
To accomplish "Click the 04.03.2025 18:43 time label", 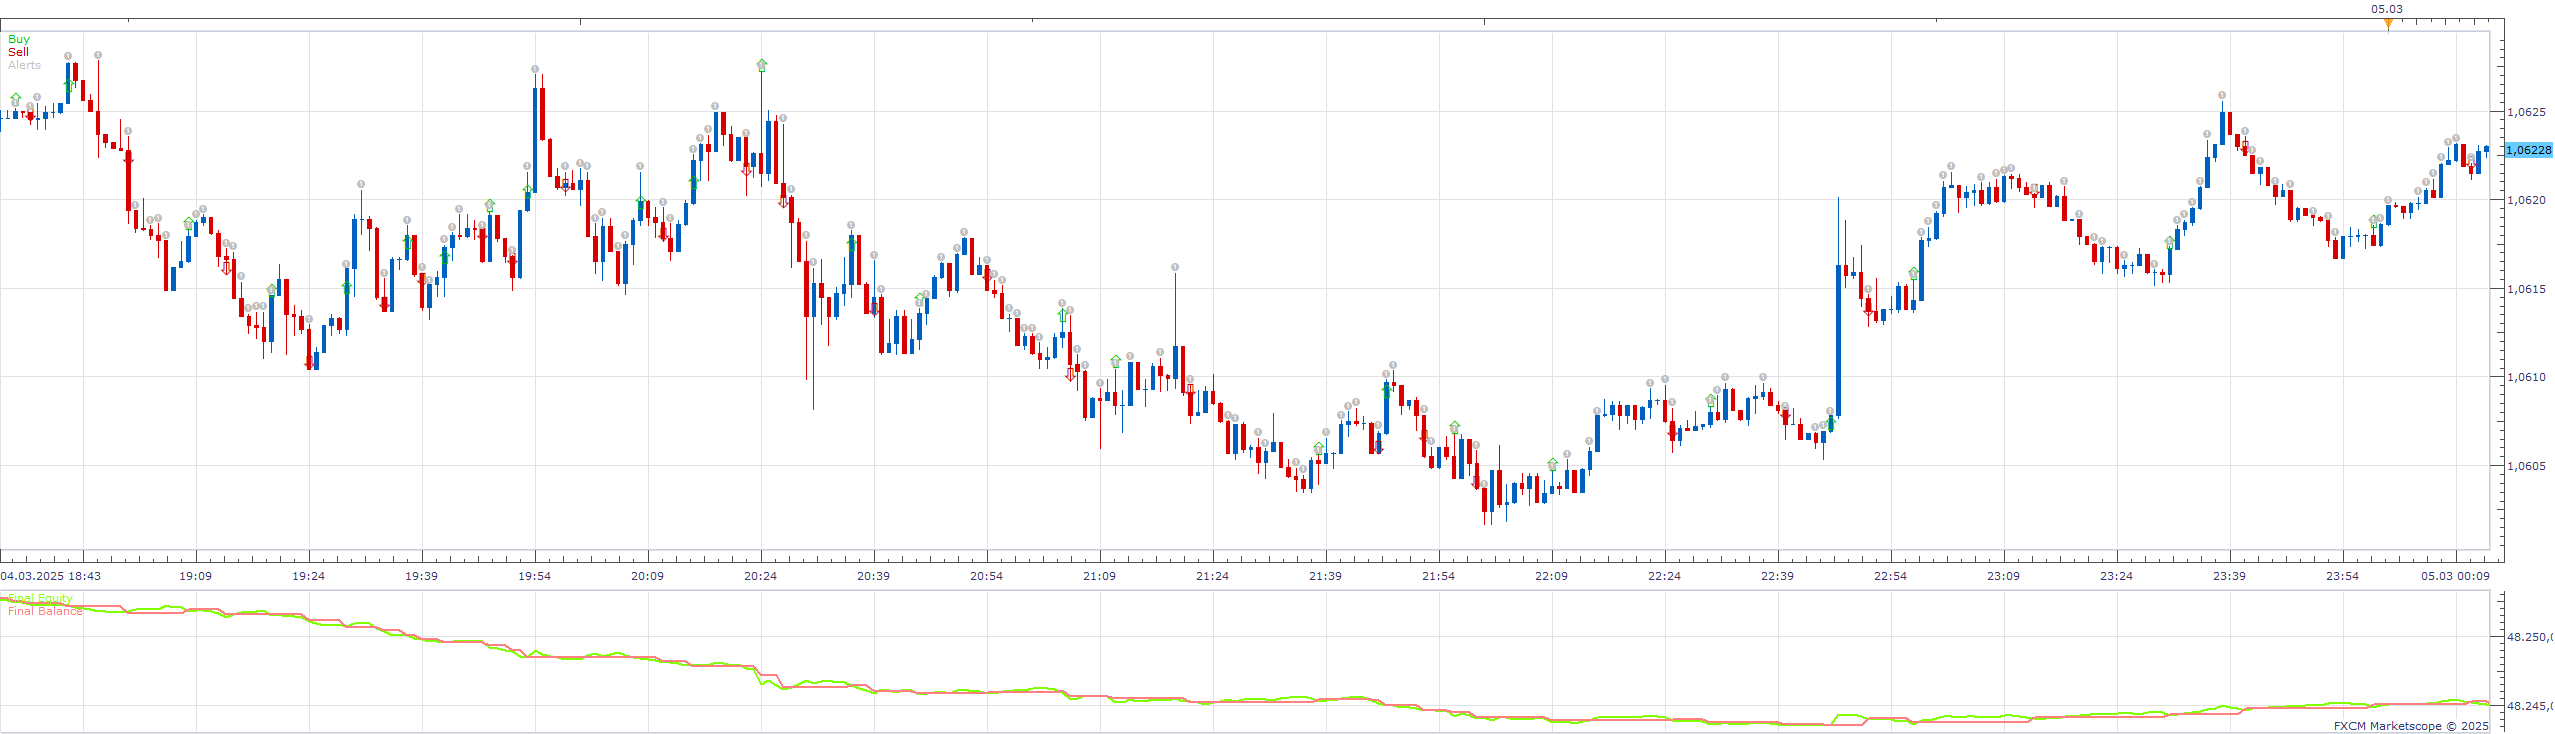I will [51, 576].
